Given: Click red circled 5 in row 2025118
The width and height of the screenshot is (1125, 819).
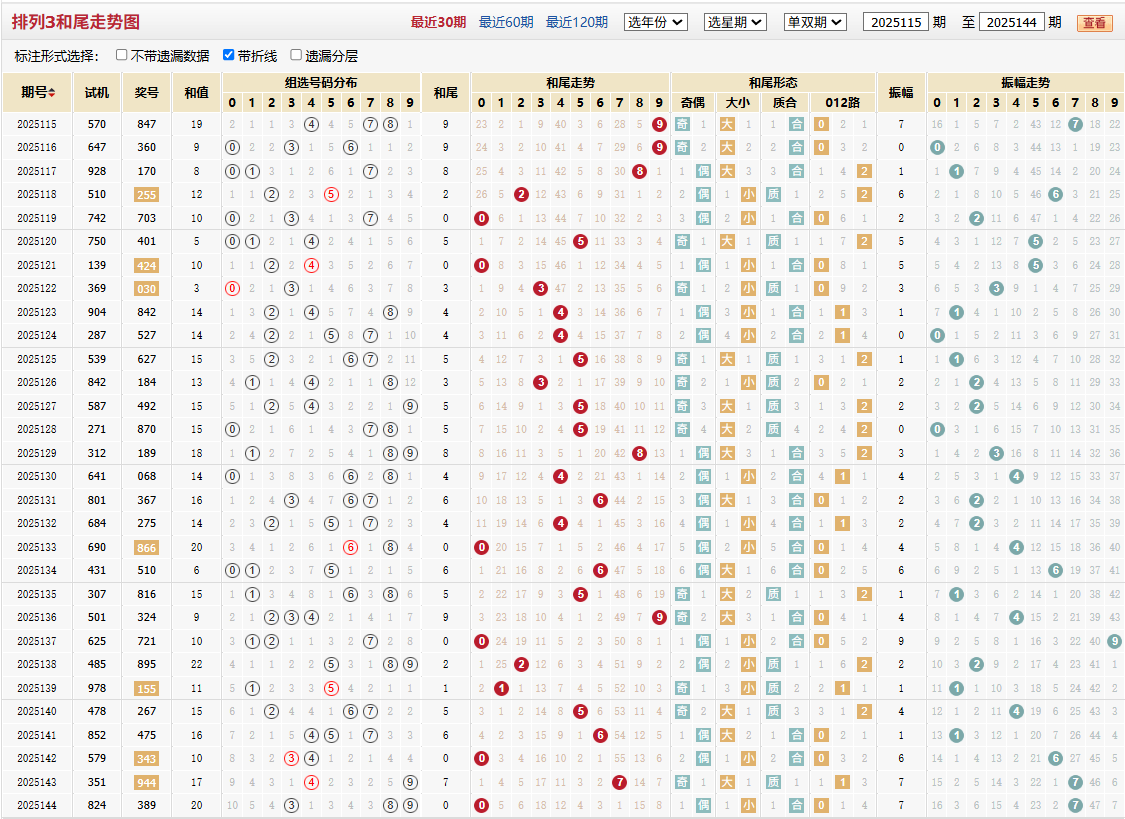Looking at the screenshot, I should [331, 194].
